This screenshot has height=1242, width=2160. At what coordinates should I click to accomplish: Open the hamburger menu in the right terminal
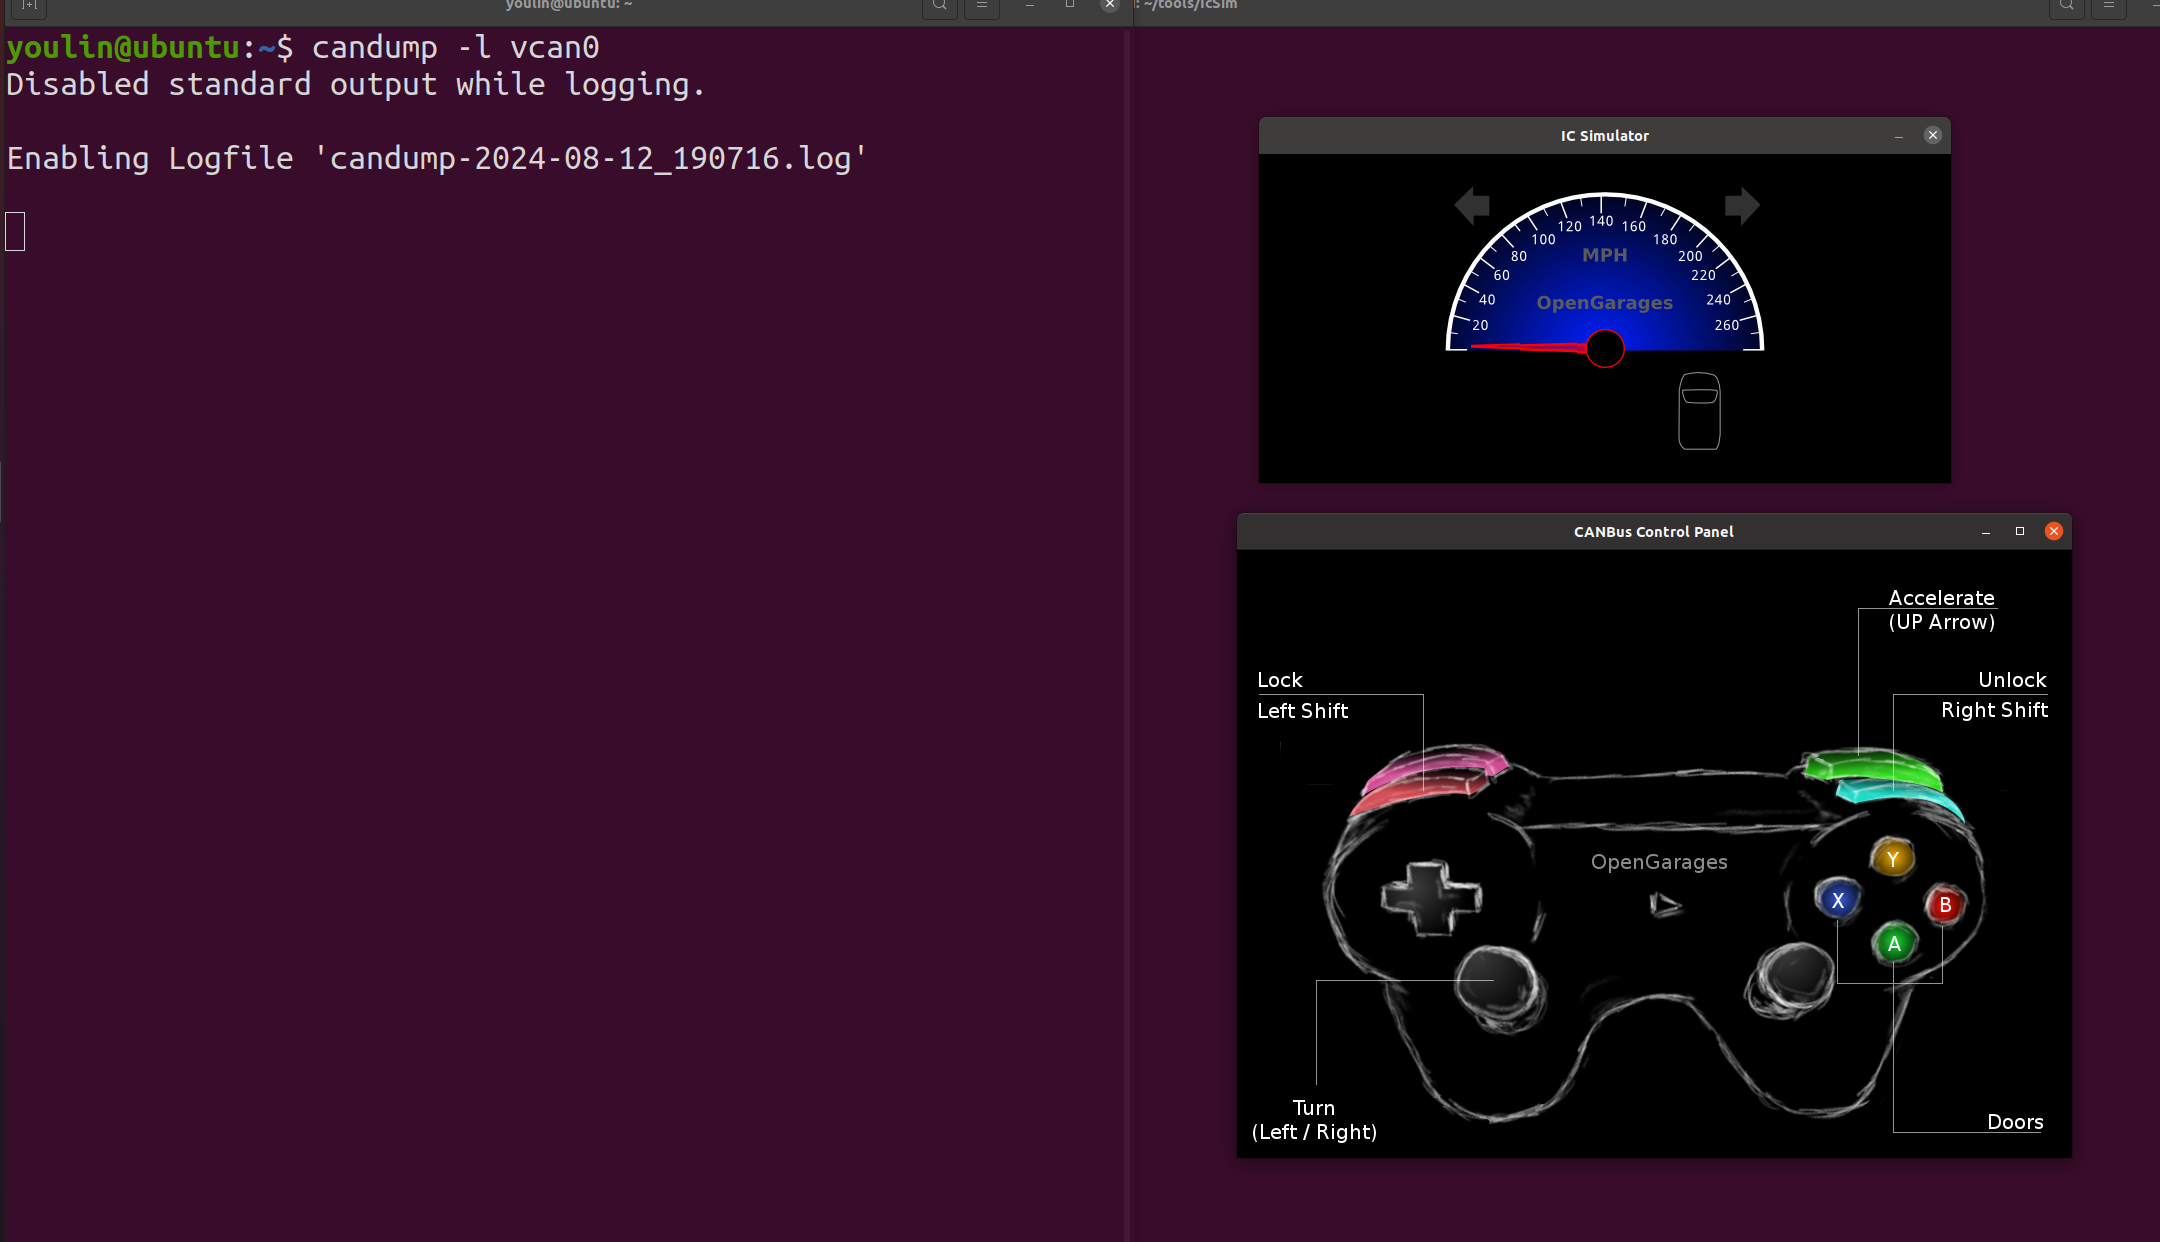point(2108,6)
